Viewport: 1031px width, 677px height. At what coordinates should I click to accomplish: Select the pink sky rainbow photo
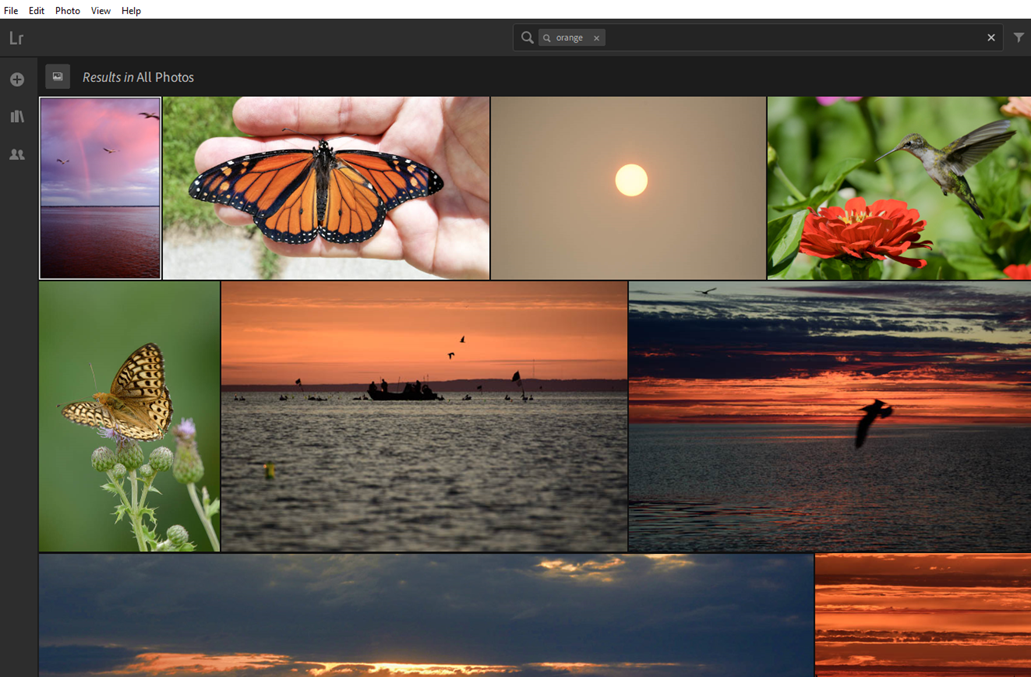point(100,188)
